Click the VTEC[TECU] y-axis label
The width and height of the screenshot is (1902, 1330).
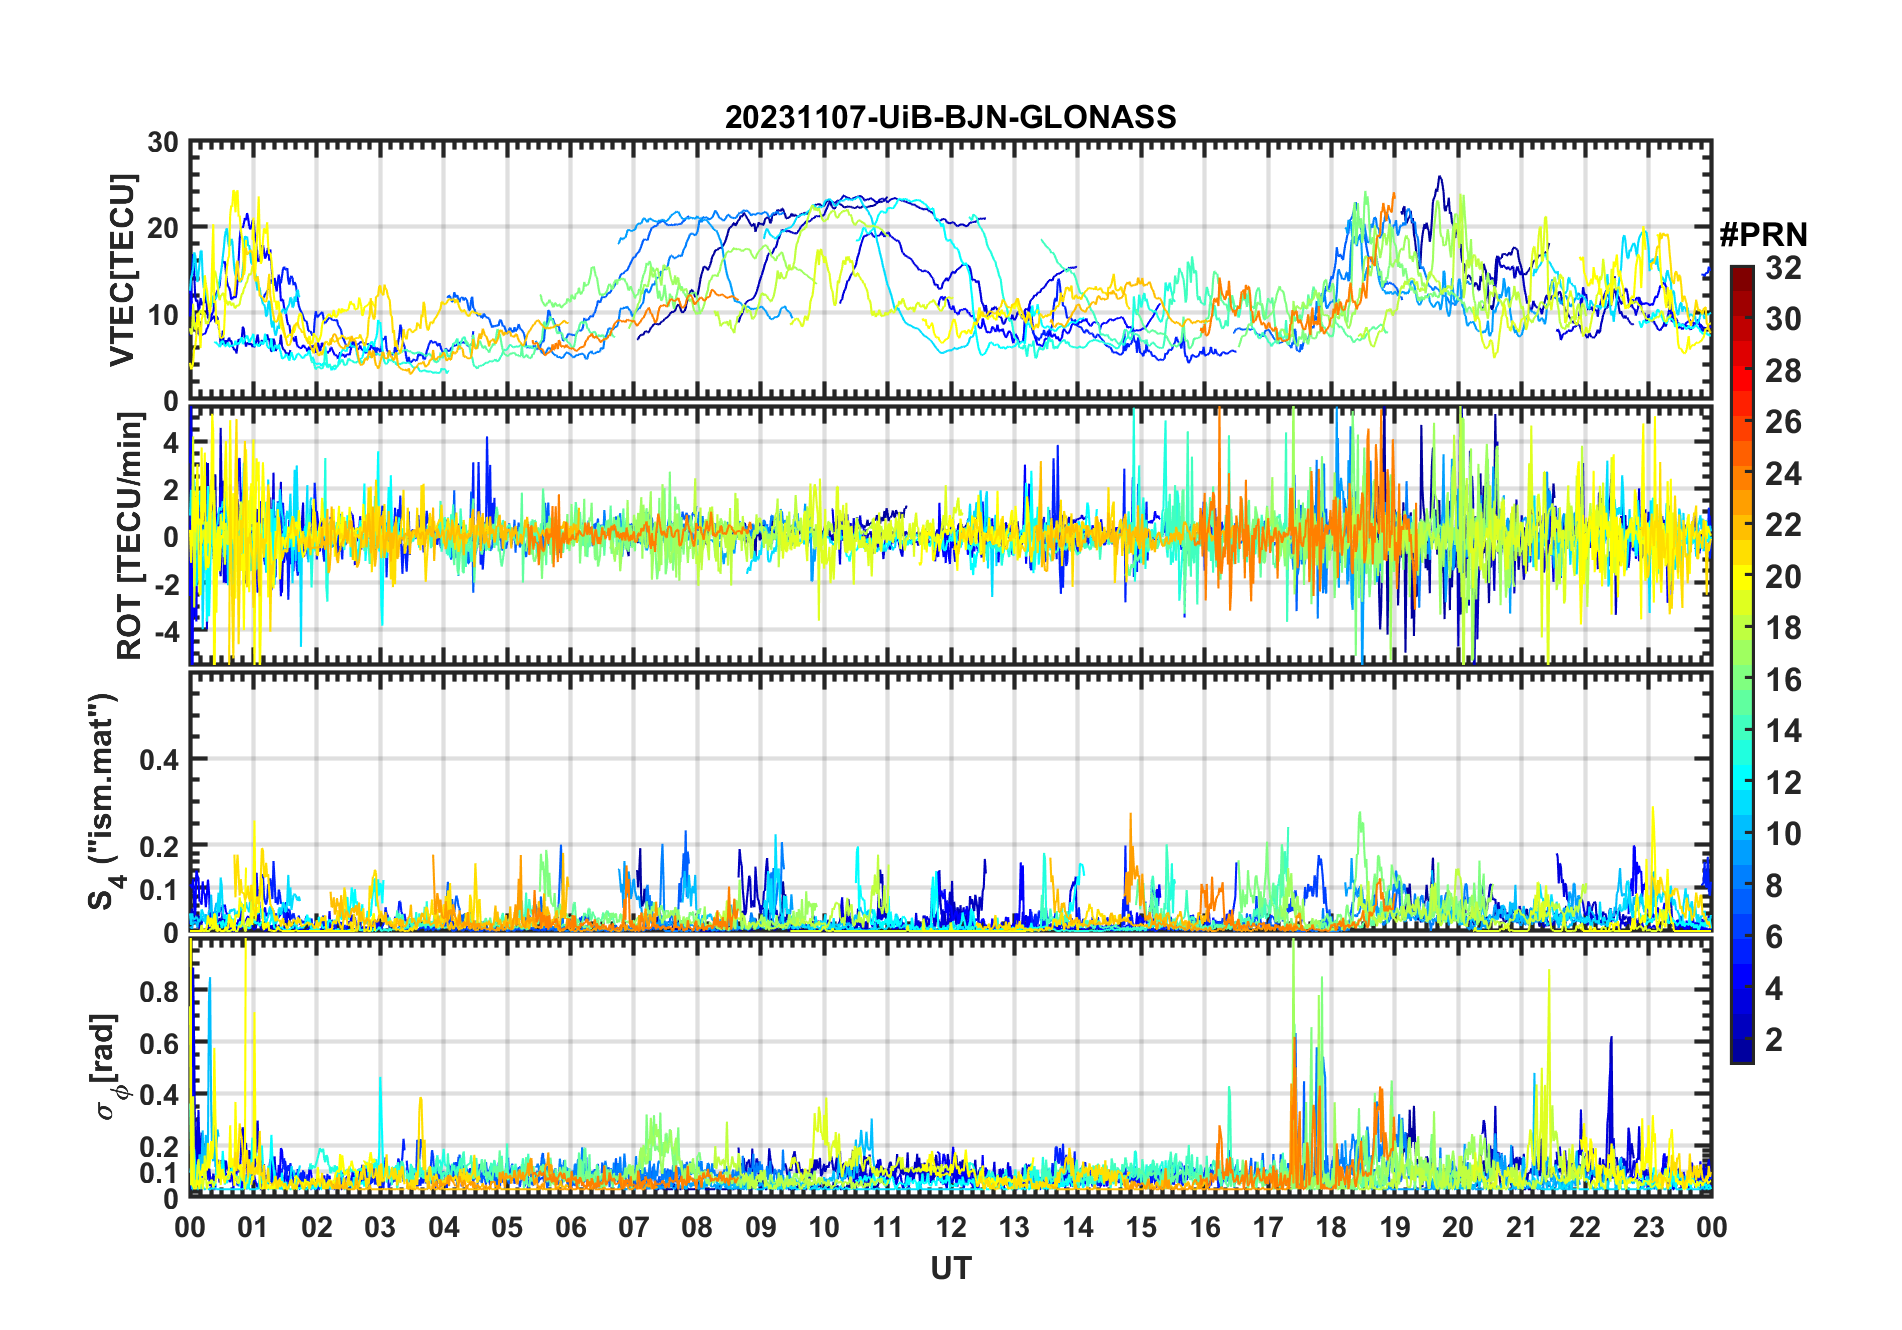pos(122,270)
